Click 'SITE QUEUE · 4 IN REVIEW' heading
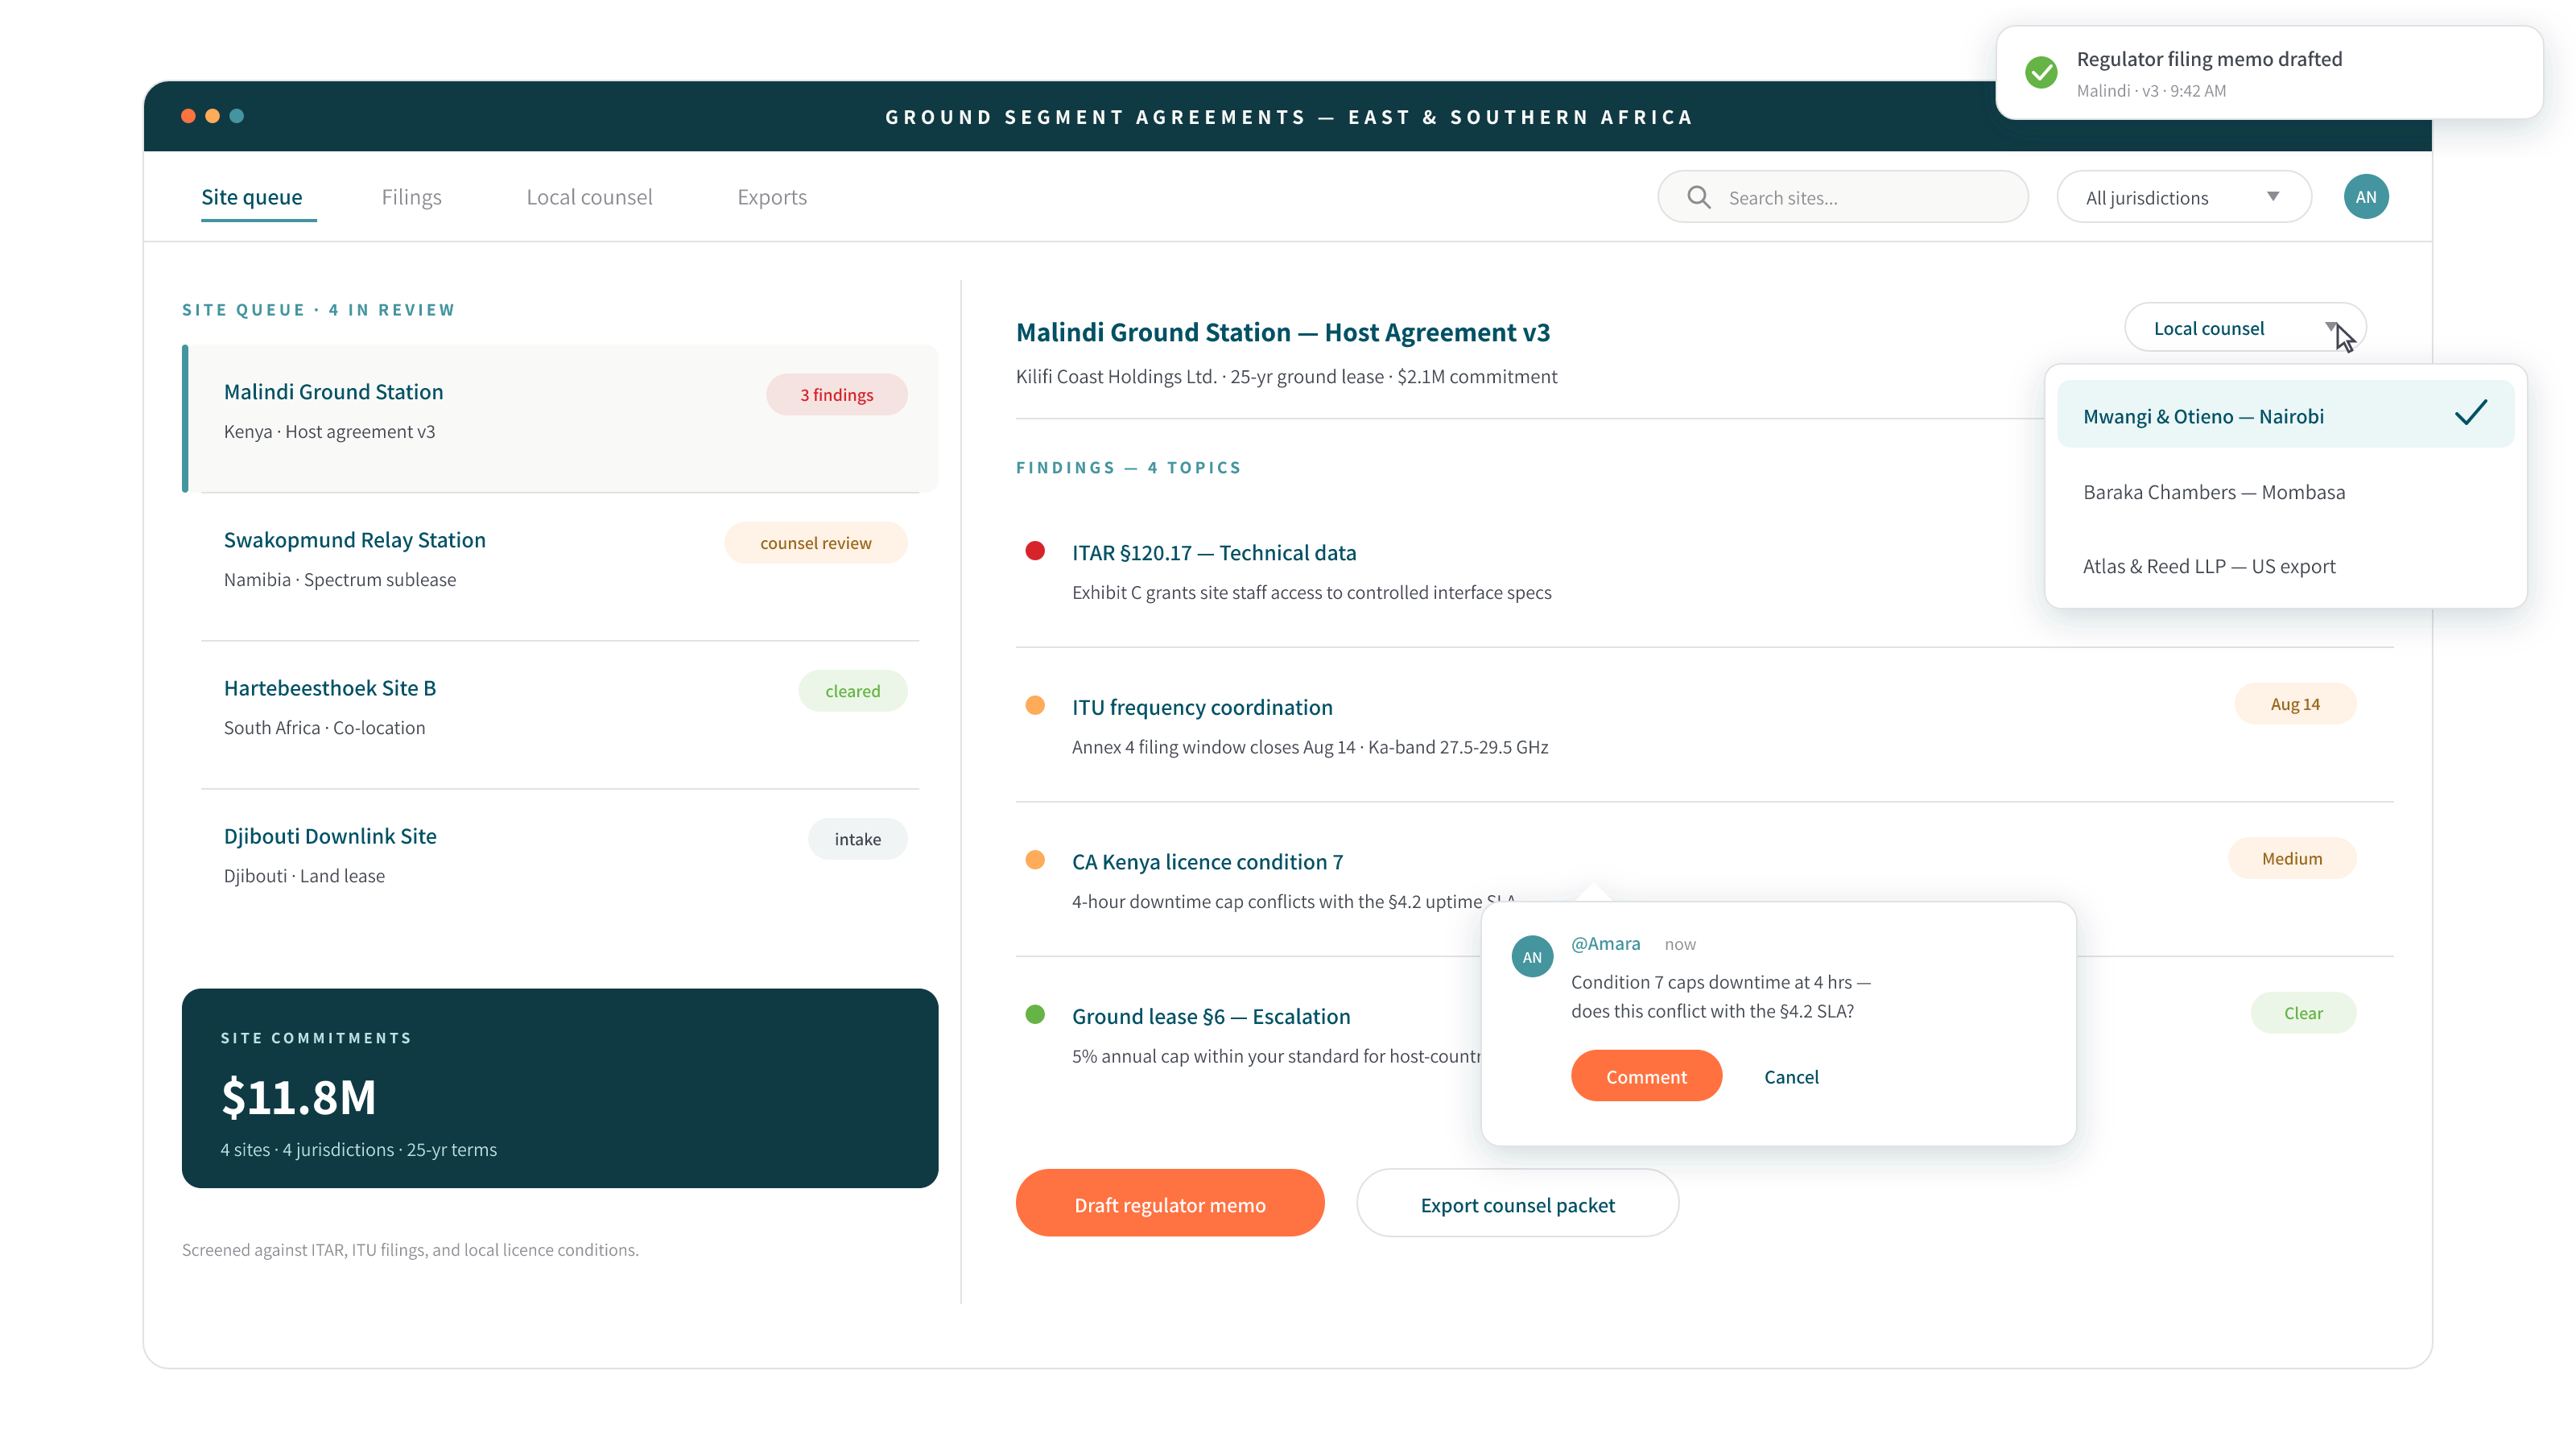This screenshot has height=1449, width=2576. point(318,310)
